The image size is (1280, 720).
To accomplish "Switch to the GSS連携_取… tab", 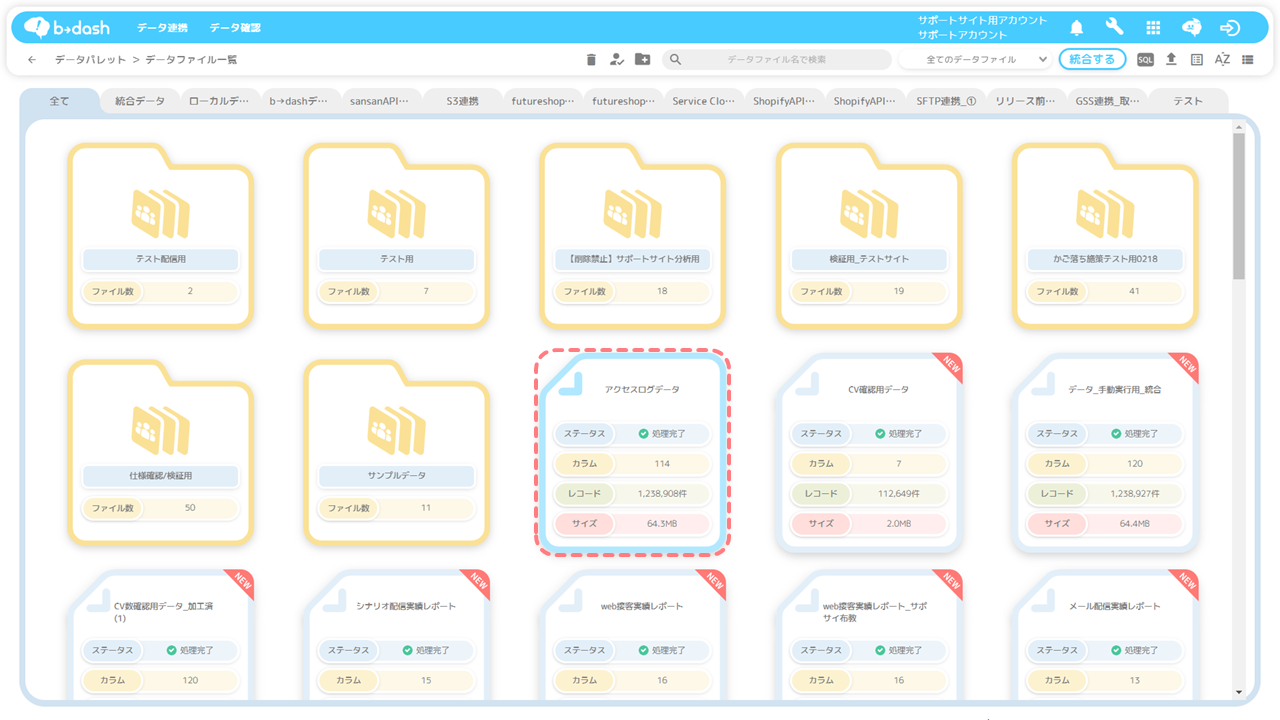I will pos(1107,101).
